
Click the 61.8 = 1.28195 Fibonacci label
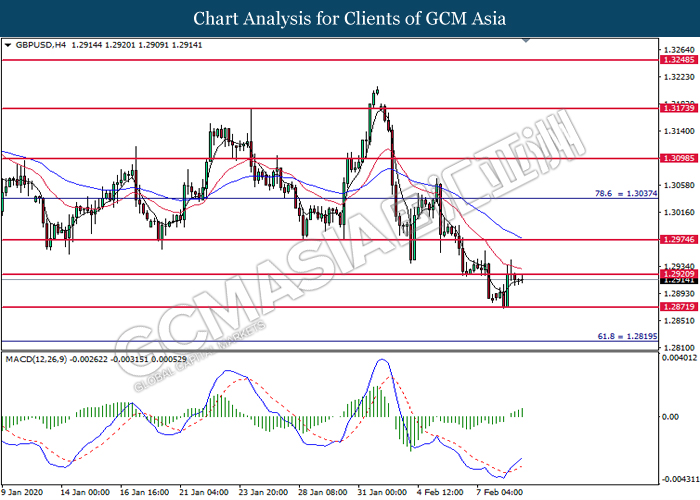pos(627,336)
